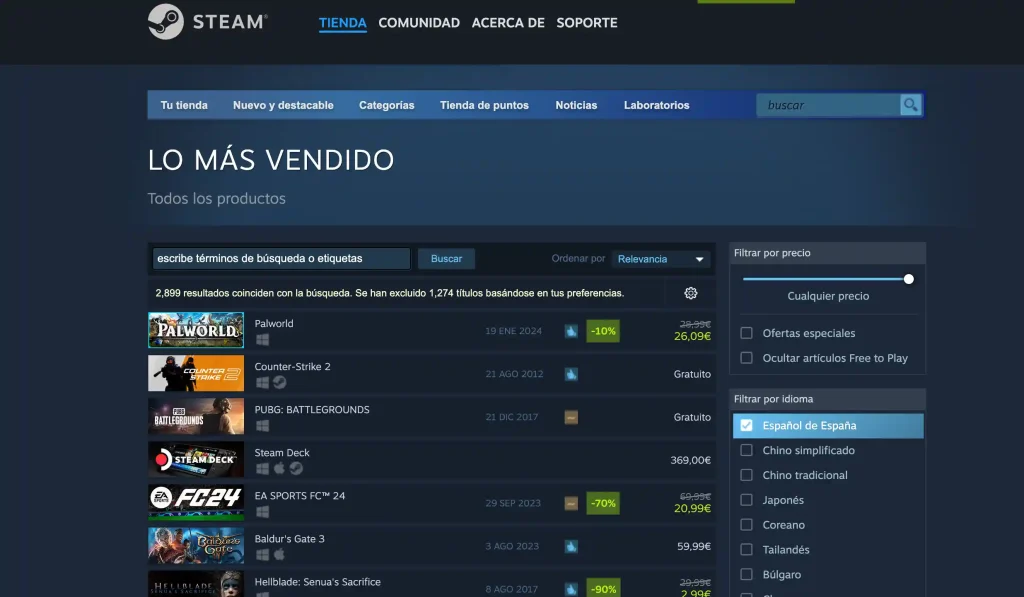Open Nuevo y destacable menu
The image size is (1024, 597).
pos(283,105)
